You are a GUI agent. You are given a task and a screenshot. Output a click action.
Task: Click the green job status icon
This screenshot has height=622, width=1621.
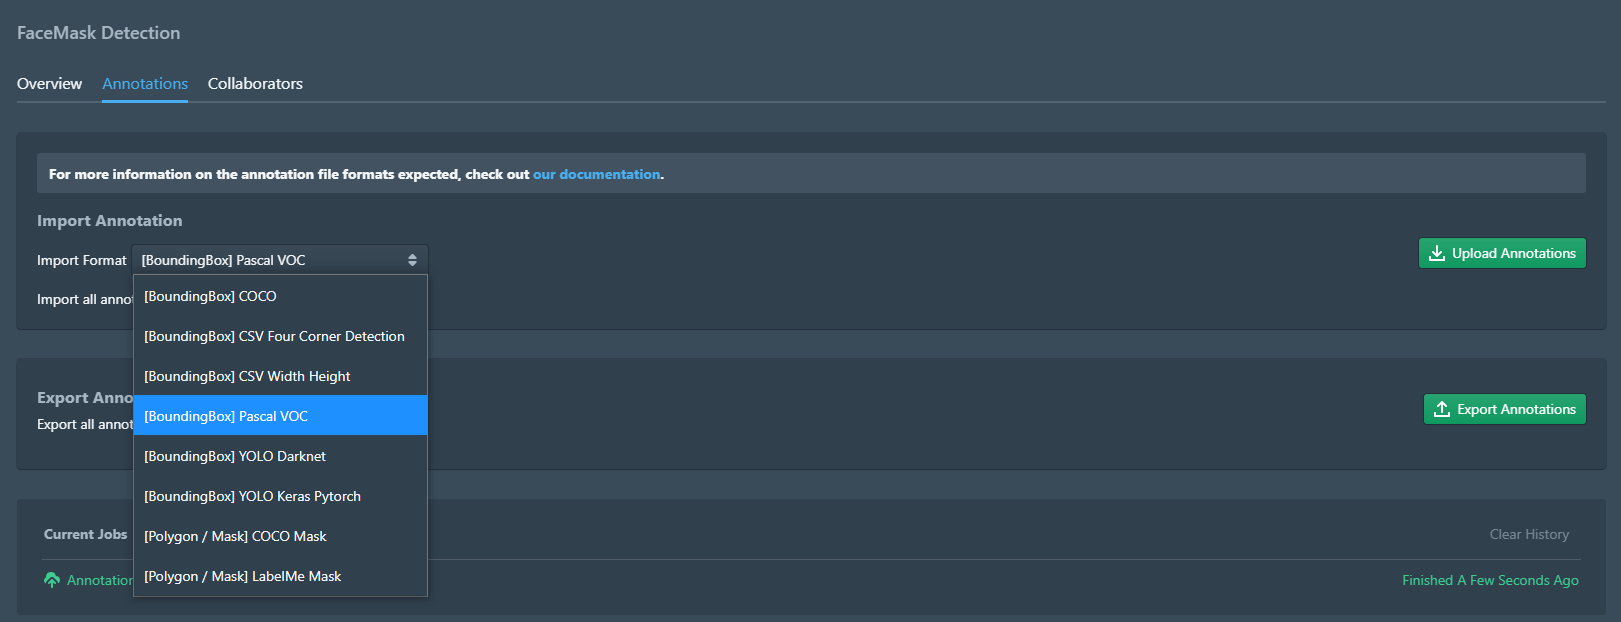click(52, 580)
